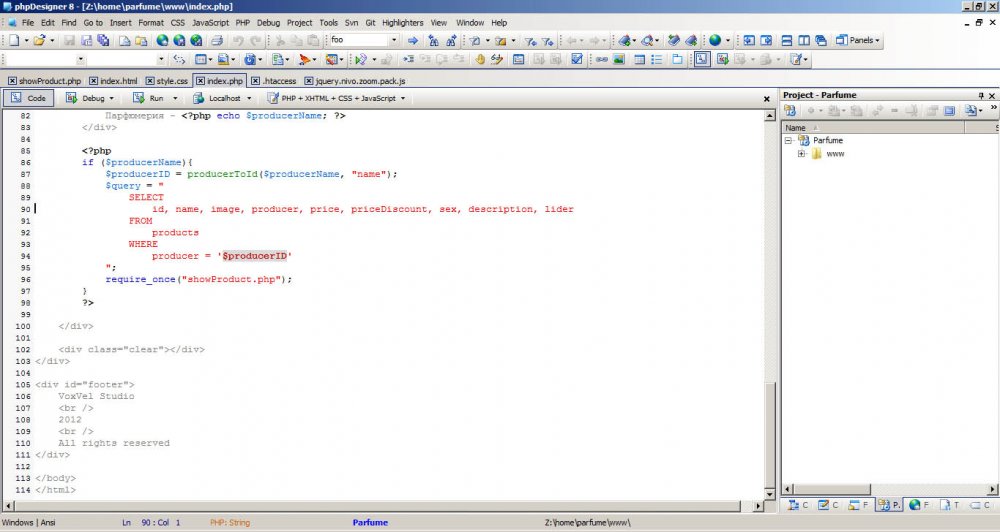
Task: Click the Debug button
Action: pyautogui.click(x=85, y=98)
